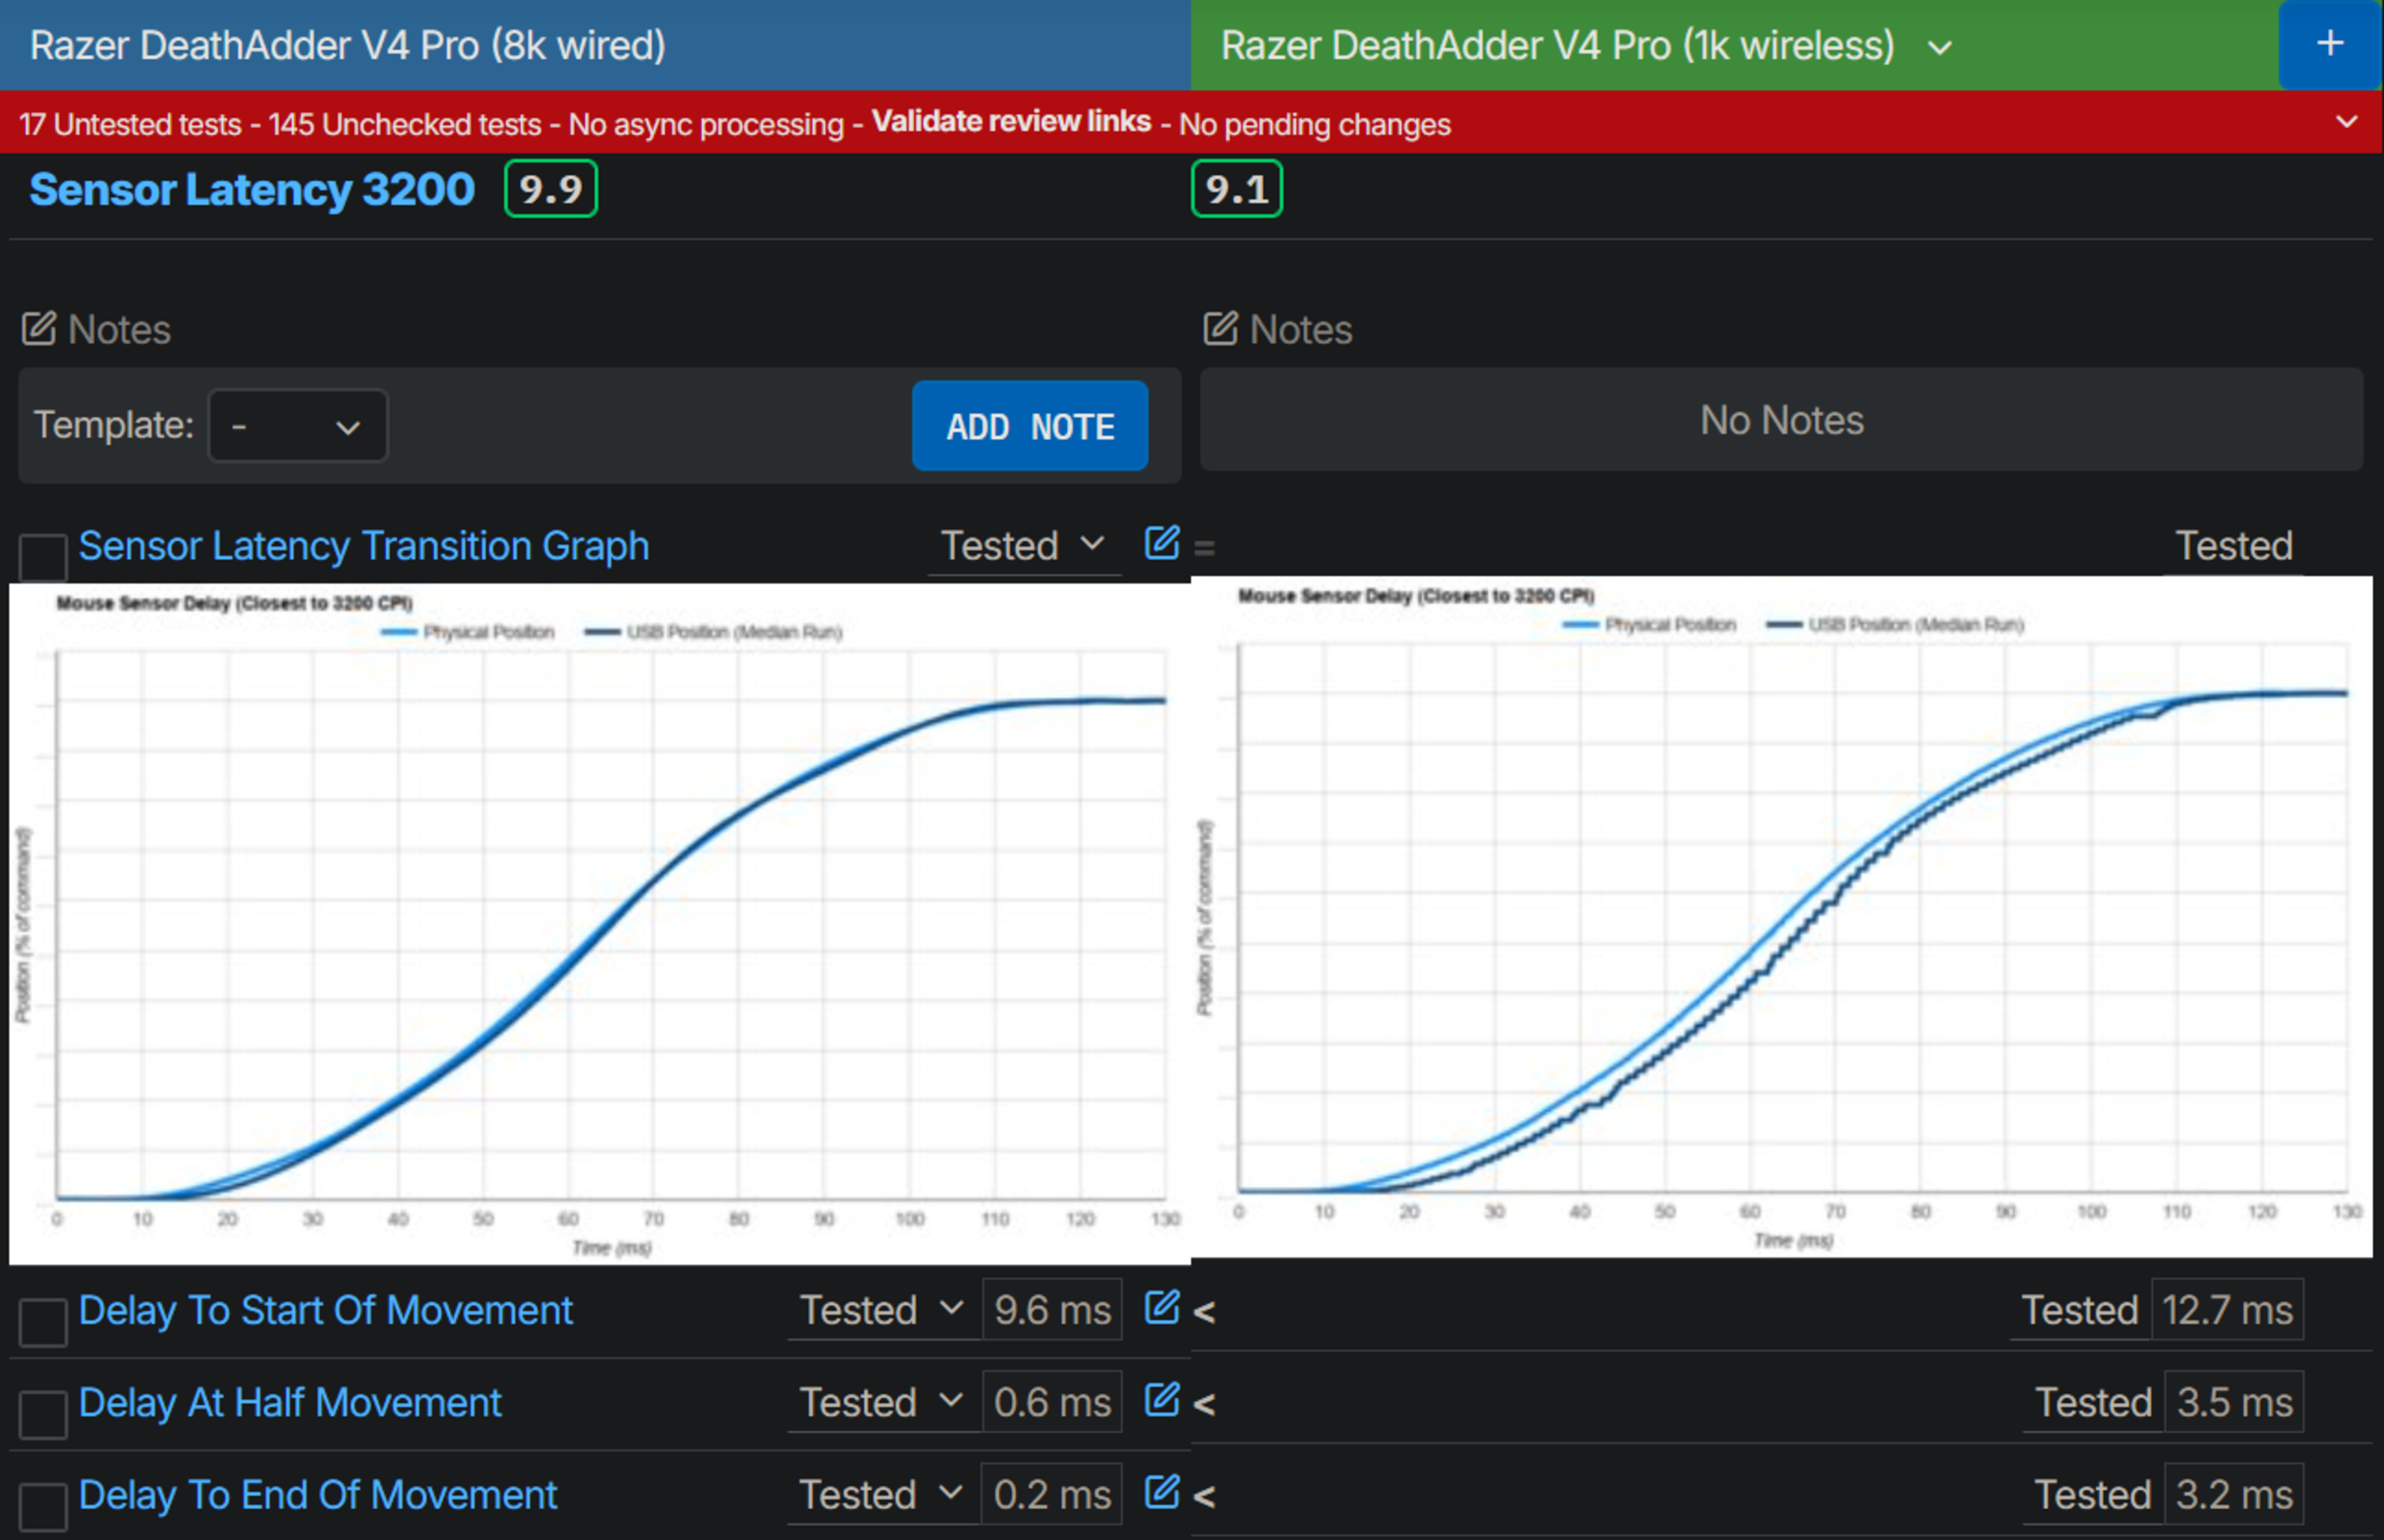Tick the Delay To Start Of Movement checkbox

click(x=43, y=1322)
